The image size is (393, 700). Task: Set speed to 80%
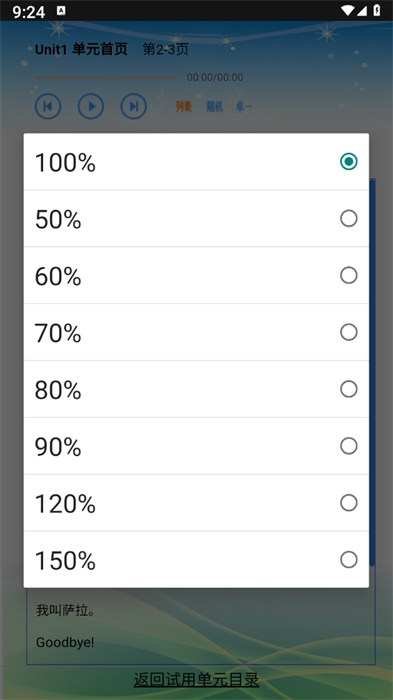pyautogui.click(x=196, y=389)
